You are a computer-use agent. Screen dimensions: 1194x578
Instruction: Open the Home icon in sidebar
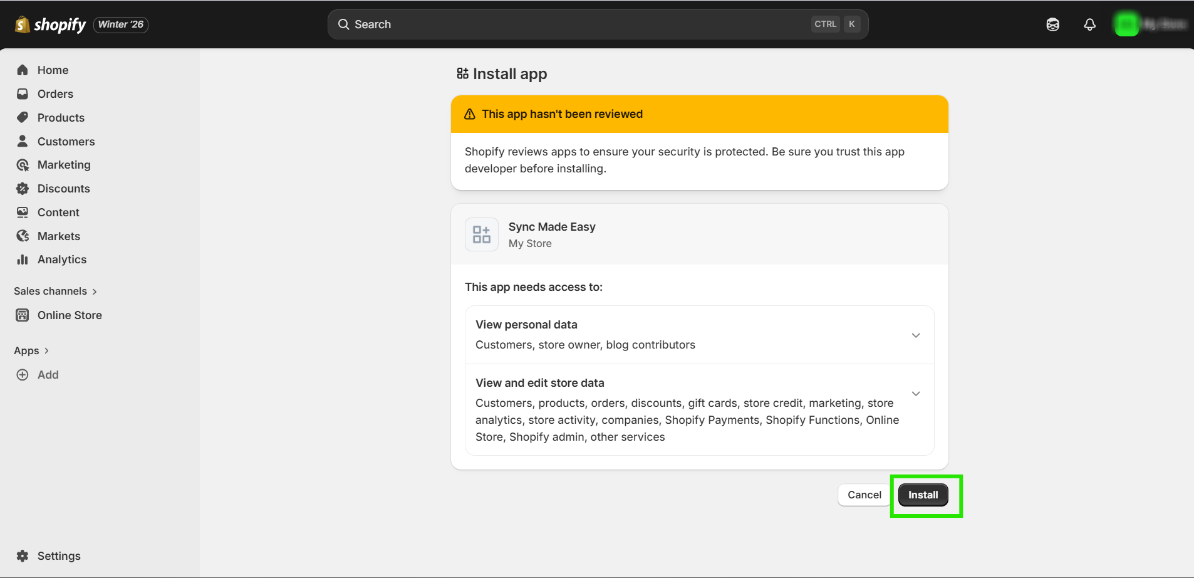[23, 70]
